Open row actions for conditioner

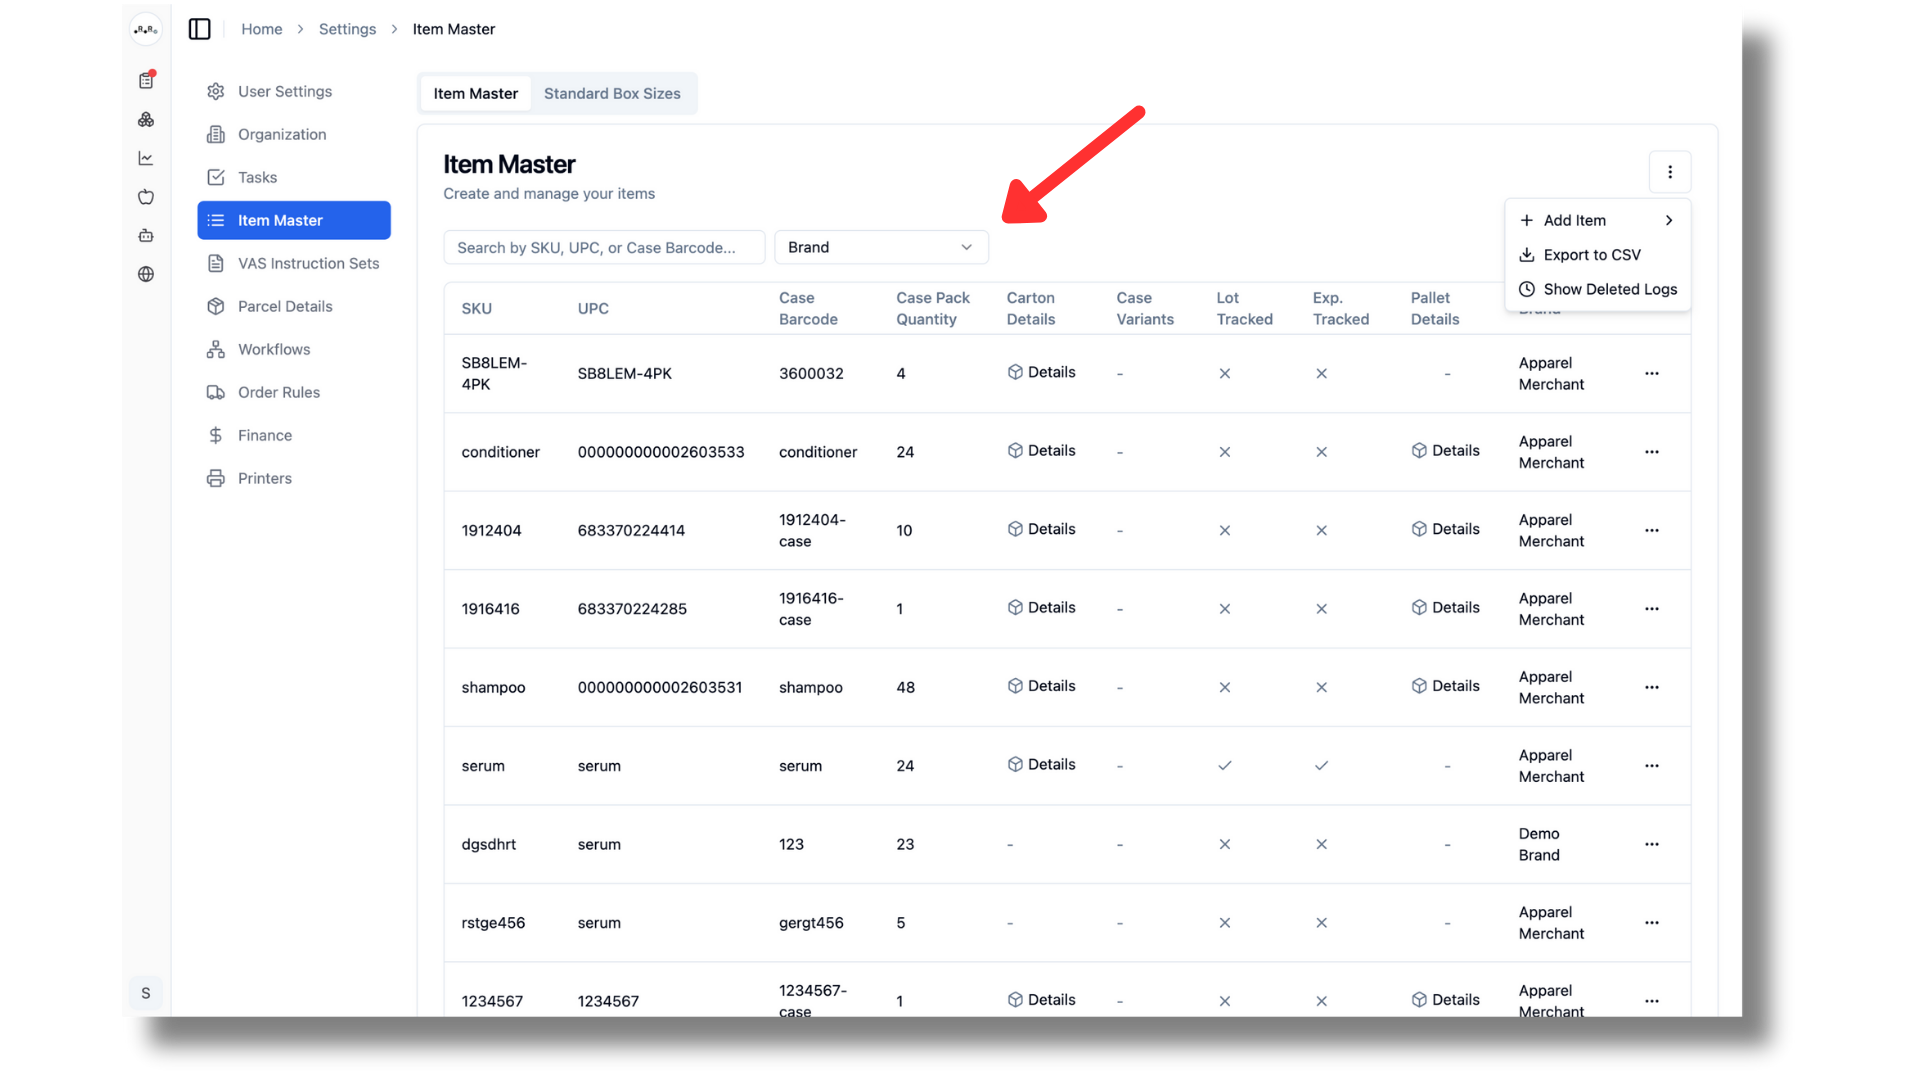[1652, 452]
